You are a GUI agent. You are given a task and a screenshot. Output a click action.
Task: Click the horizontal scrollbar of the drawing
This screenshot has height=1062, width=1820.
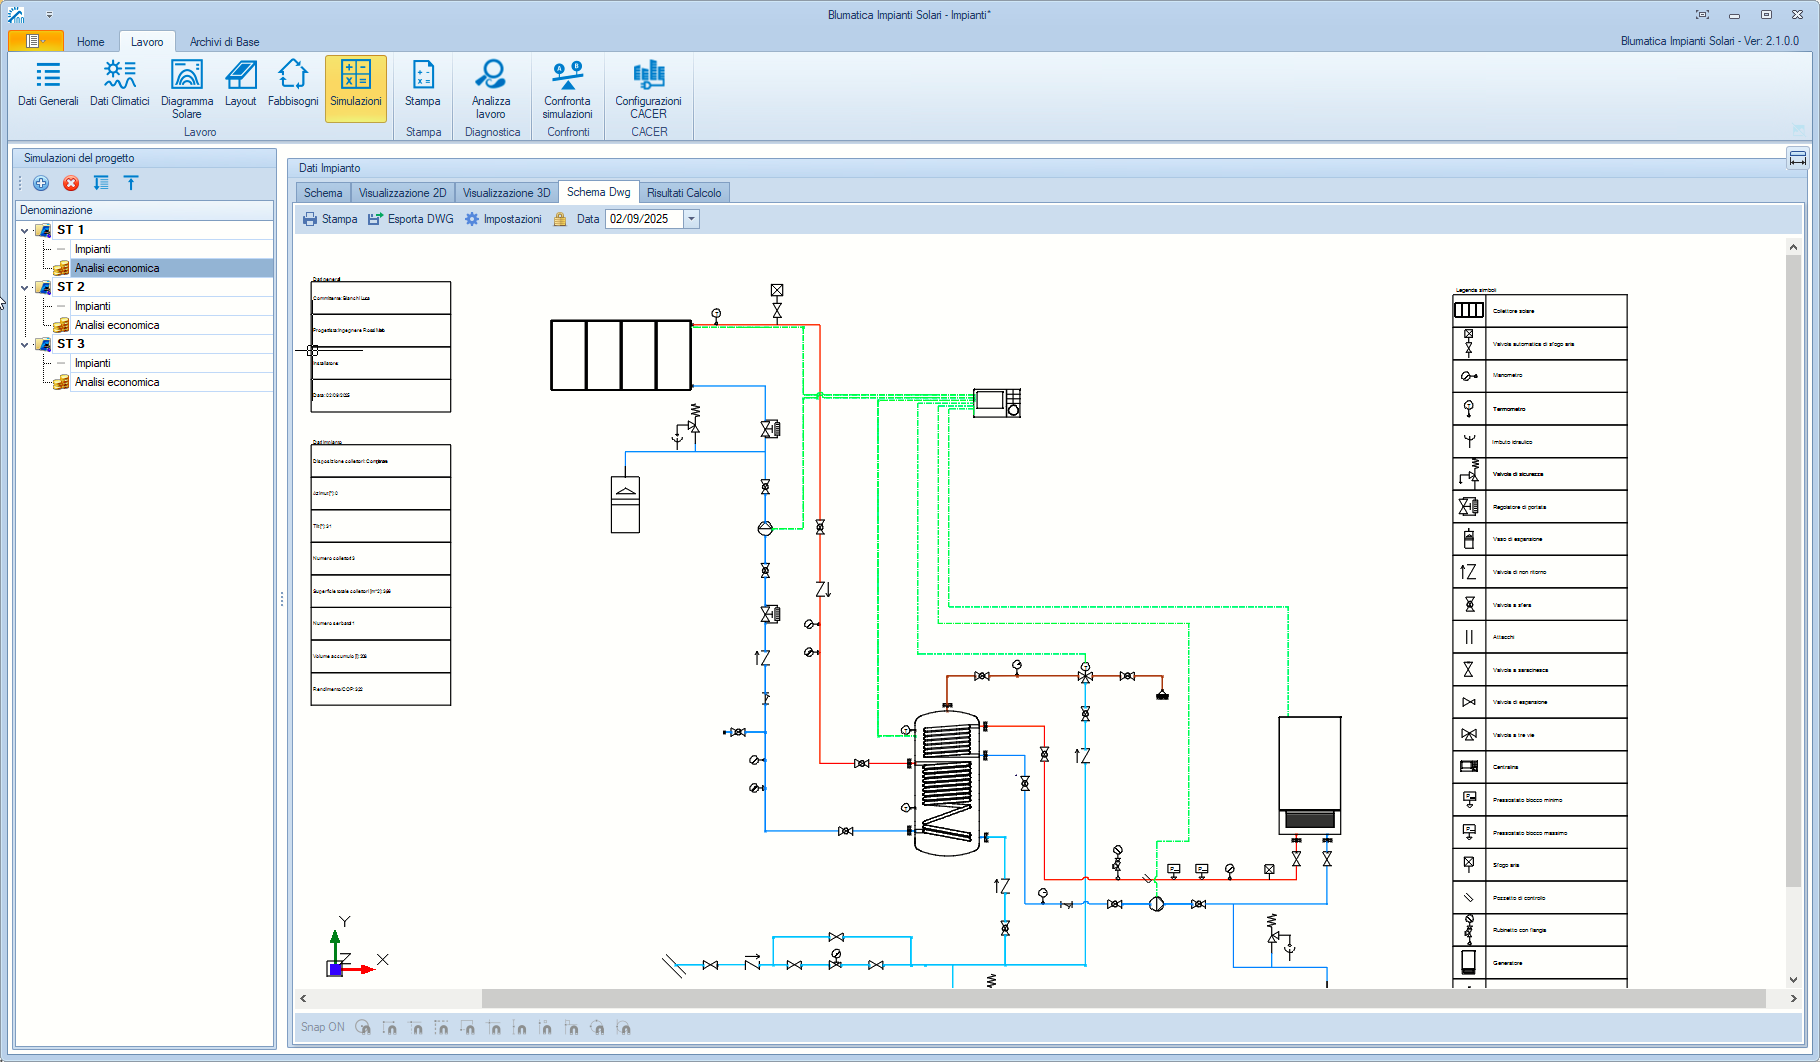(1123, 998)
